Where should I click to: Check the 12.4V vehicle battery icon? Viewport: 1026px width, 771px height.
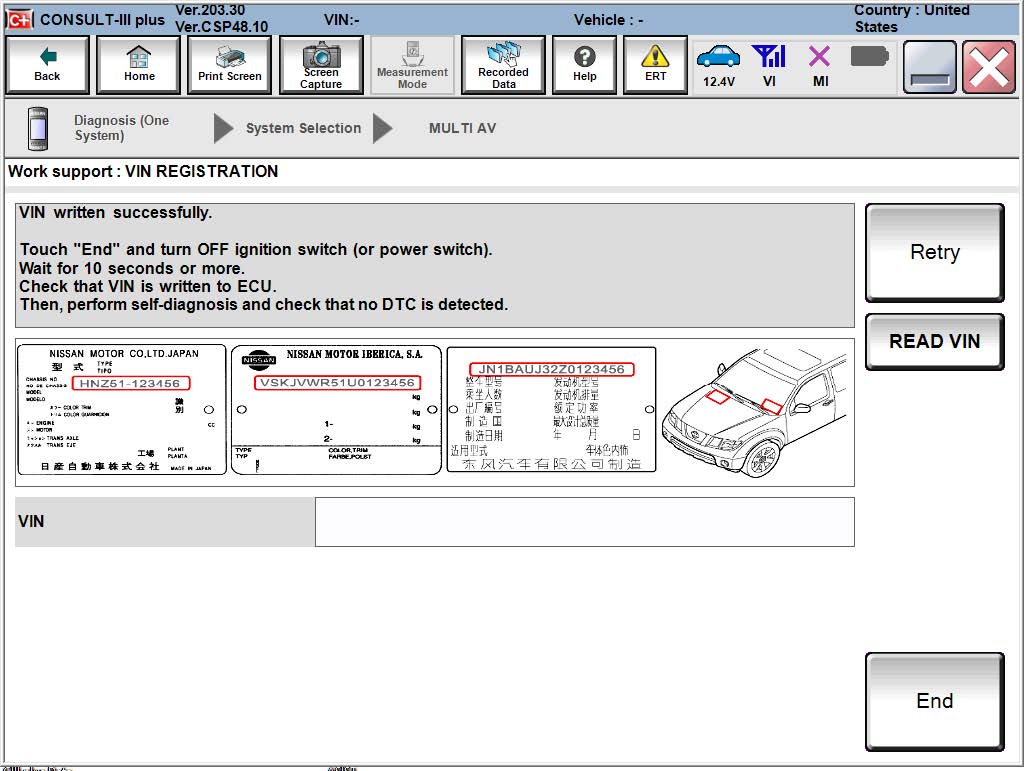click(718, 65)
